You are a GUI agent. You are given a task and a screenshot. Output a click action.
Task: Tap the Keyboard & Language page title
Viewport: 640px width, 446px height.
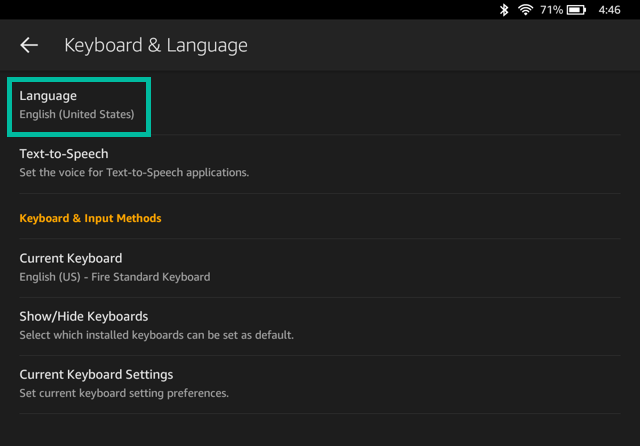coord(155,45)
